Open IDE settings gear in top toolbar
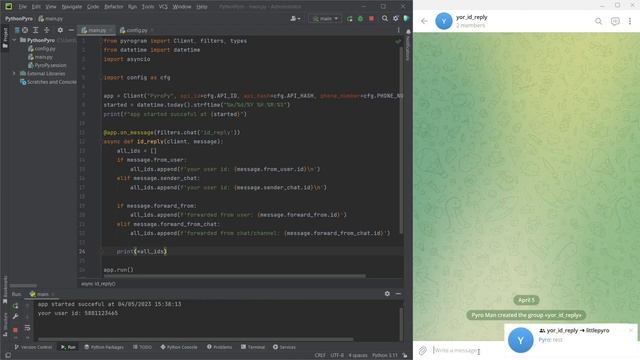Screen dimensions: 640x360 (x=396, y=18)
